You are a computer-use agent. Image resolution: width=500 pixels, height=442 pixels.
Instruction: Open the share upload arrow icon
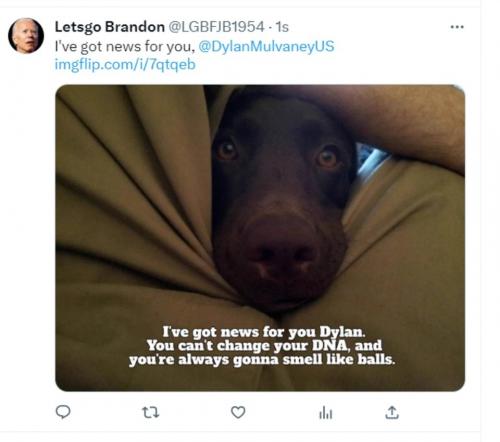click(392, 412)
